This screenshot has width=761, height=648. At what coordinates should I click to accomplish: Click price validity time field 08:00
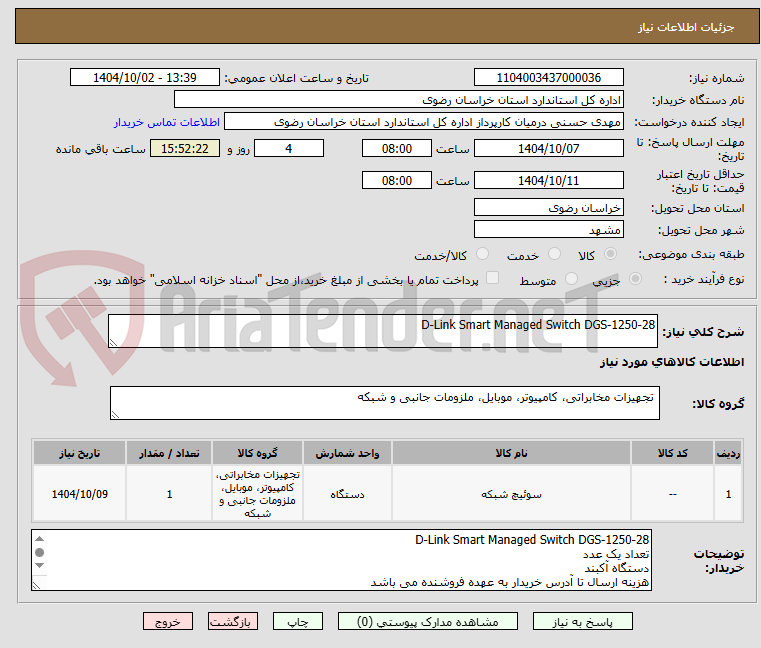(x=397, y=181)
